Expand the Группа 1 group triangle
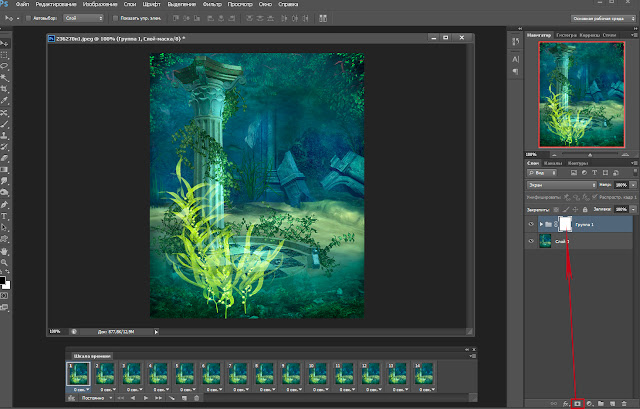The height and width of the screenshot is (409, 640). (x=541, y=224)
